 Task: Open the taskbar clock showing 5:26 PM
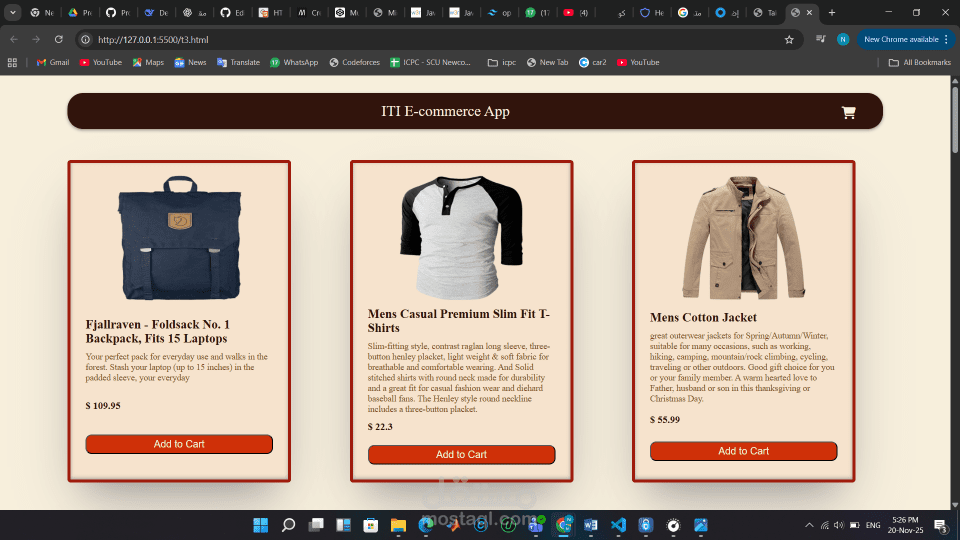(905, 525)
